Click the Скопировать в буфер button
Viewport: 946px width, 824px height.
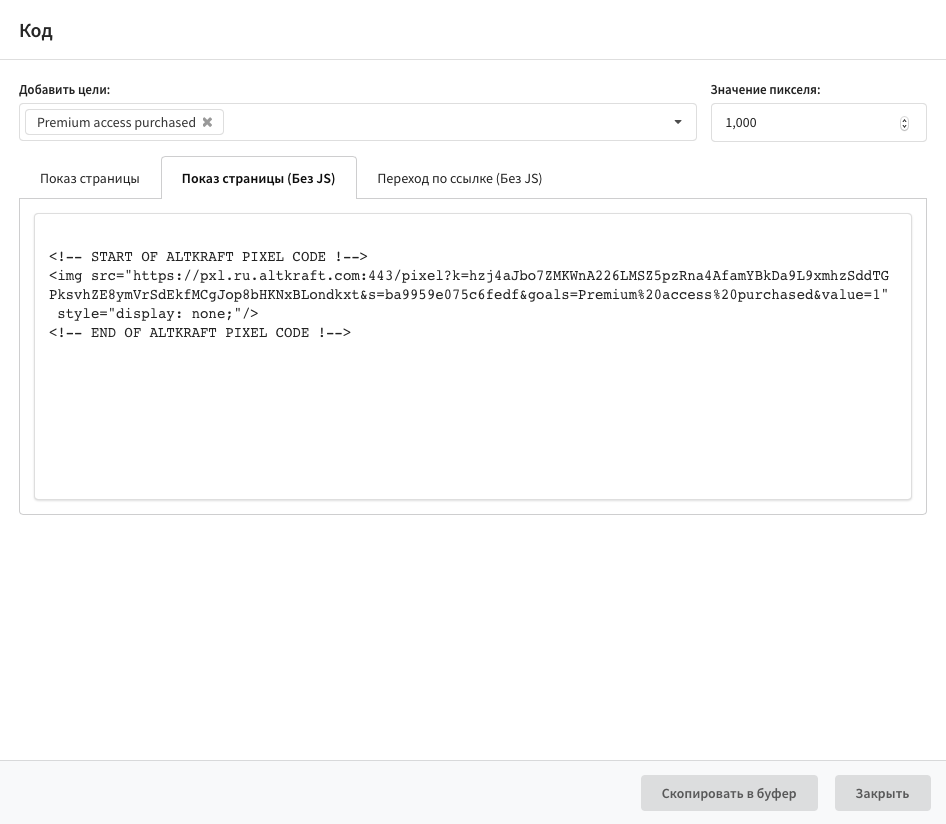pos(729,793)
